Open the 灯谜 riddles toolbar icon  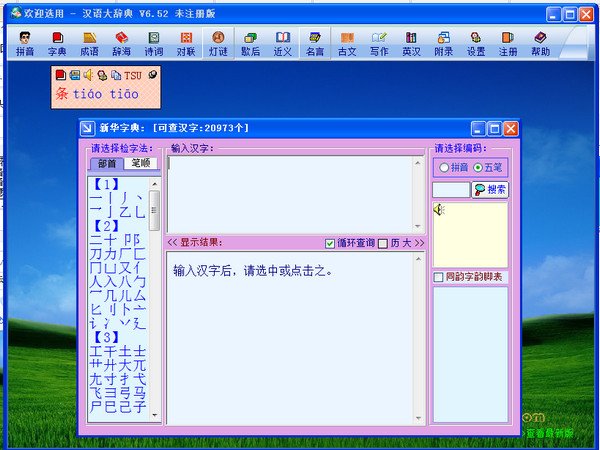pyautogui.click(x=218, y=44)
